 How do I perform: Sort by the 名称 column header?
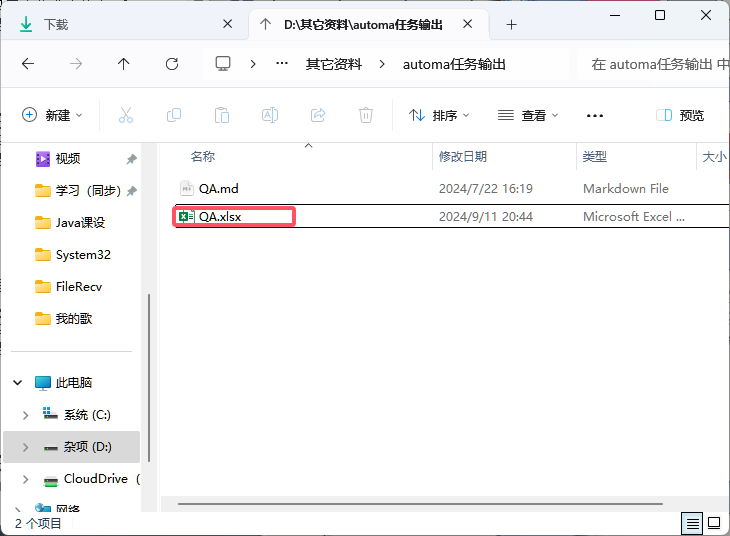pyautogui.click(x=203, y=156)
